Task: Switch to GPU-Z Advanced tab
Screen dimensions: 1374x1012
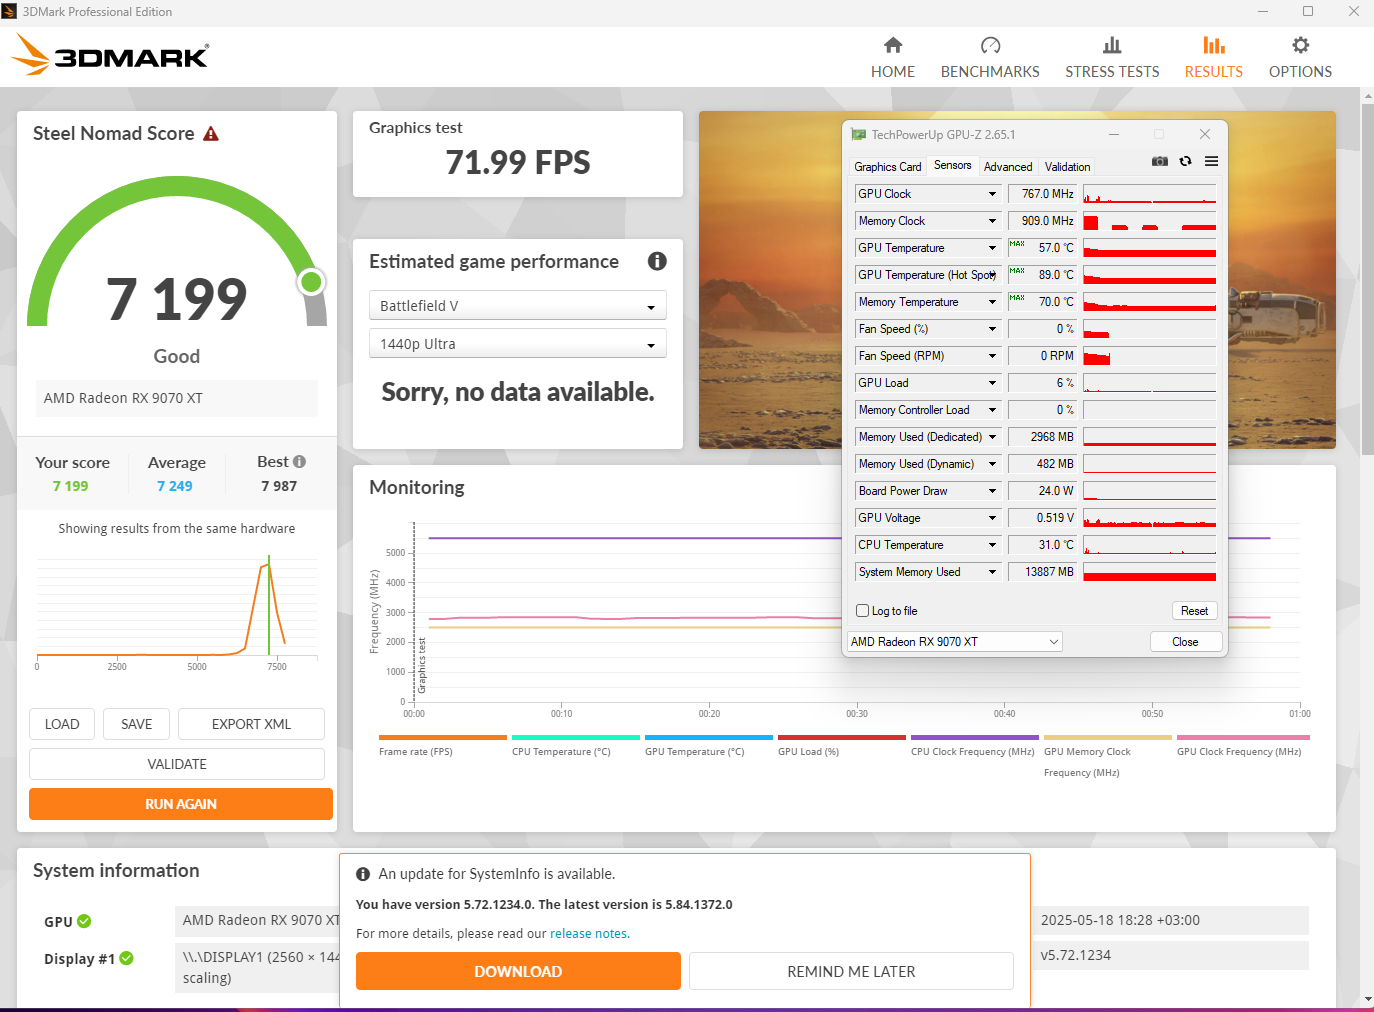Action: click(1008, 167)
